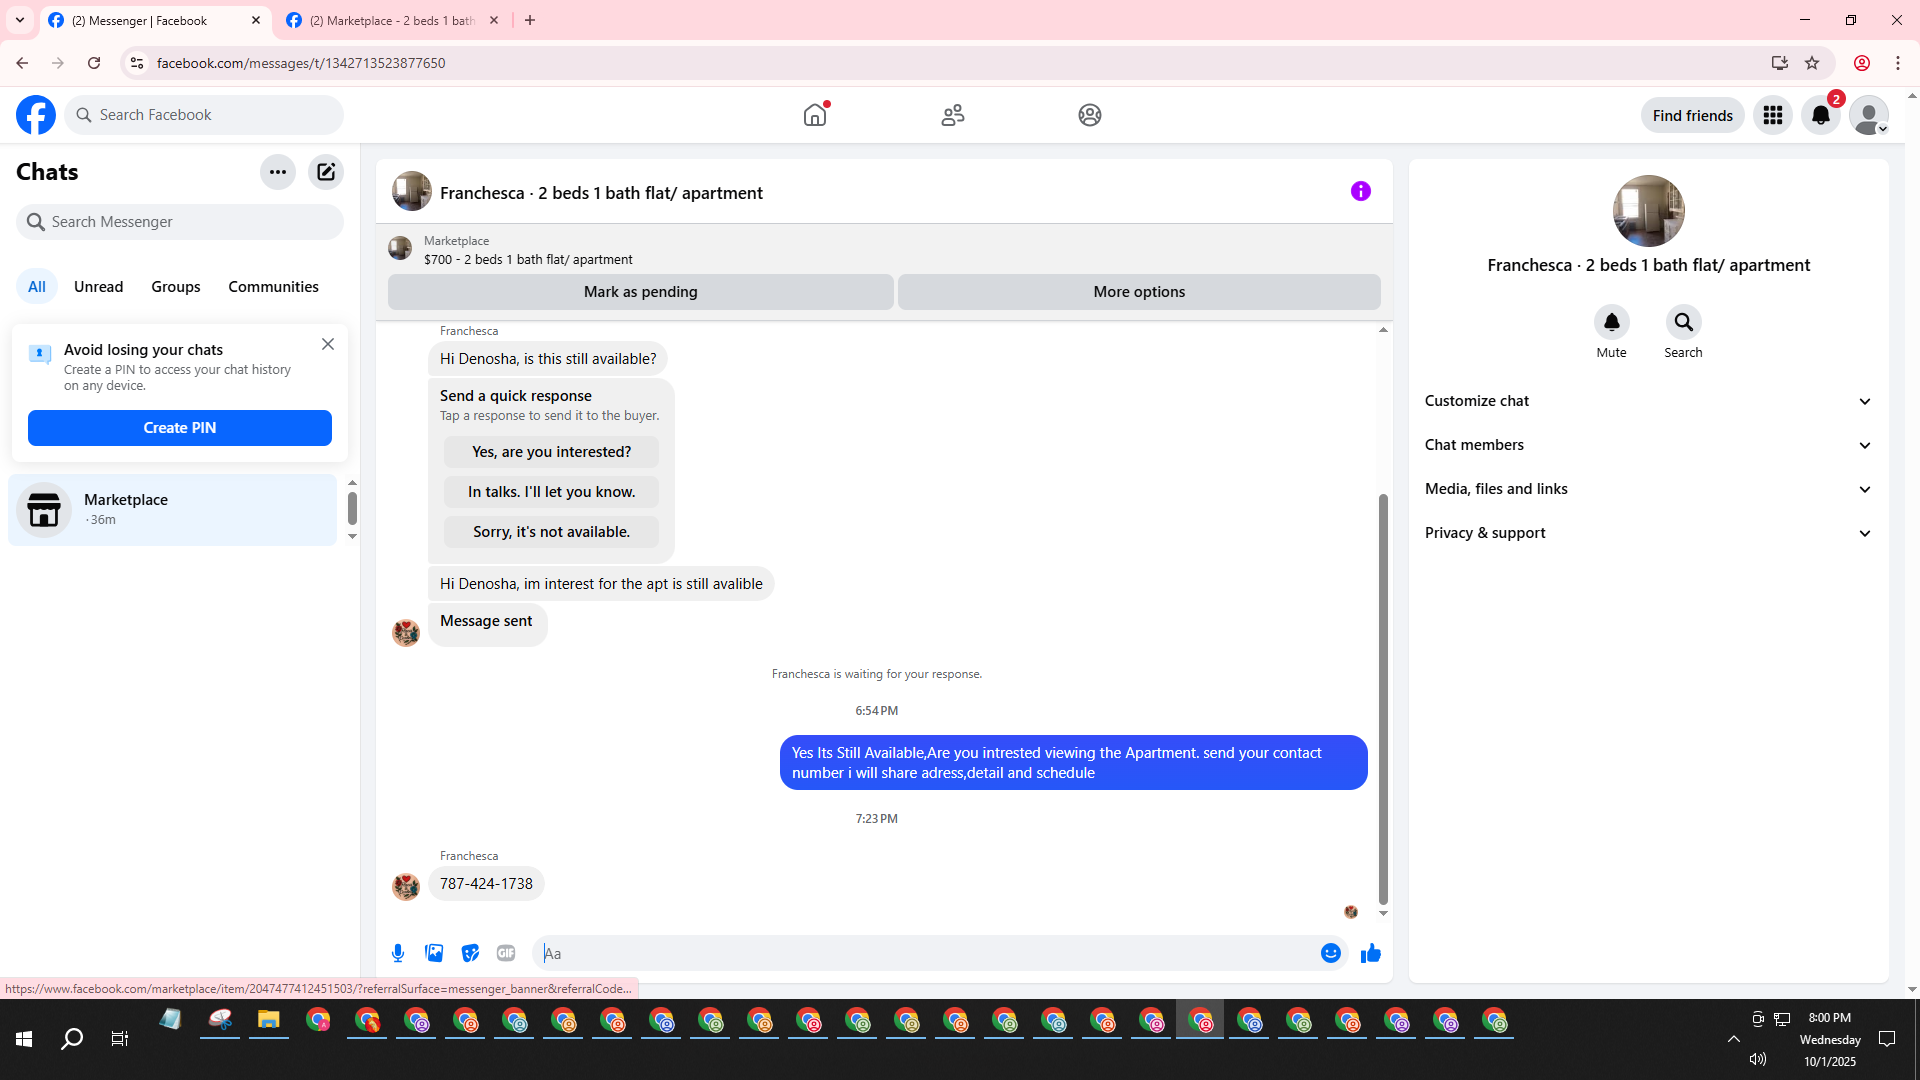1920x1080 pixels.
Task: Open the notifications bell icon
Action: [x=1821, y=115]
